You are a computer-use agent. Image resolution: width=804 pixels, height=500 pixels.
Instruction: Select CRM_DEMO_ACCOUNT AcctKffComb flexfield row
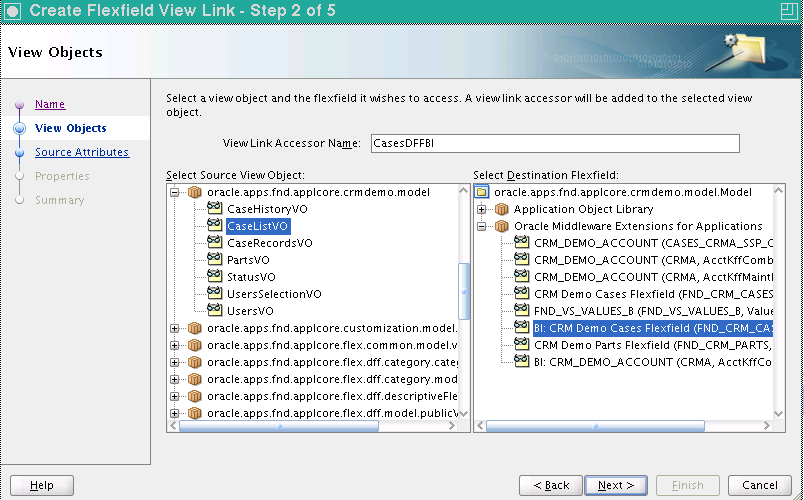653,260
